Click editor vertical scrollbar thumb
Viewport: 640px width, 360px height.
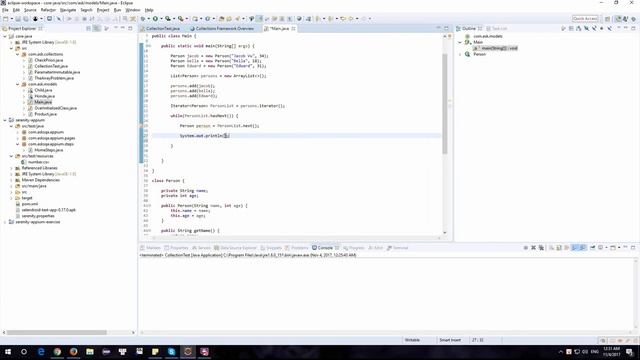pos(445,103)
